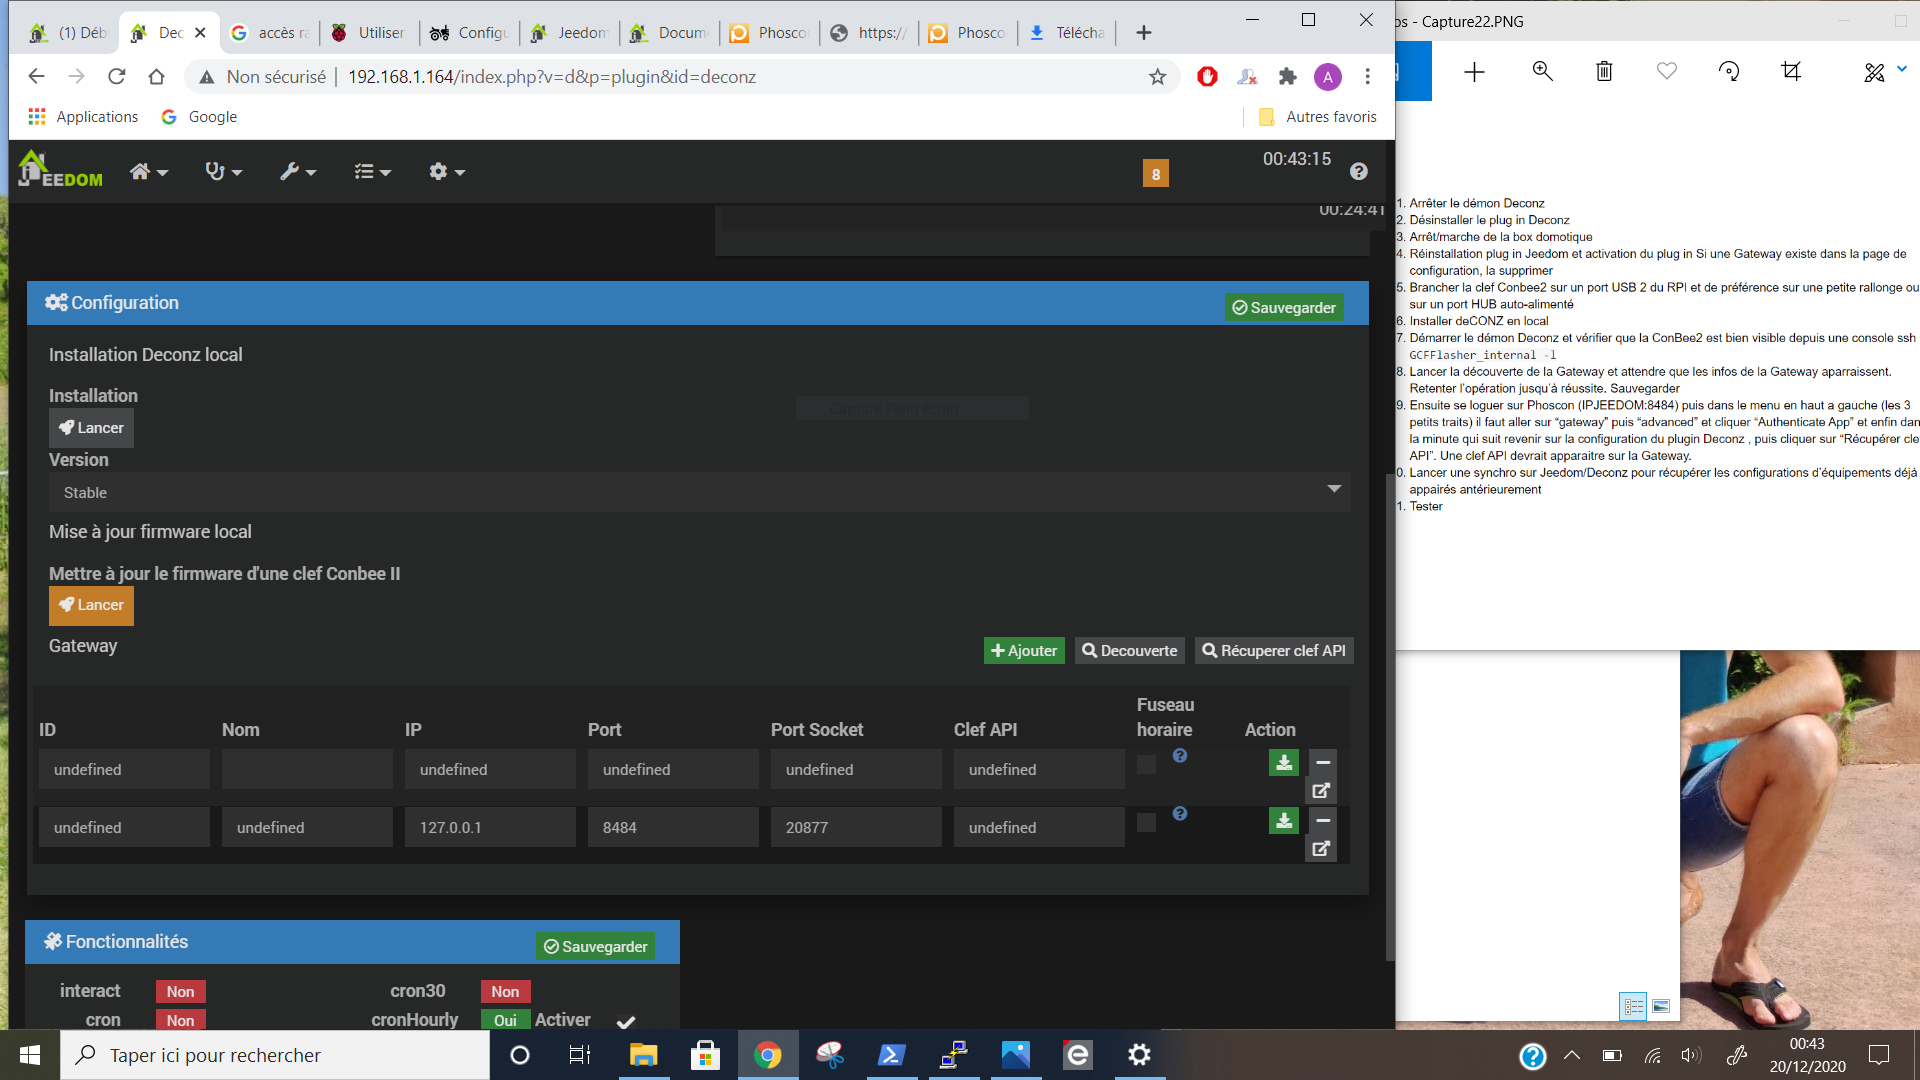Click Sauvegarder in the Fonctionnalités panel

(596, 947)
